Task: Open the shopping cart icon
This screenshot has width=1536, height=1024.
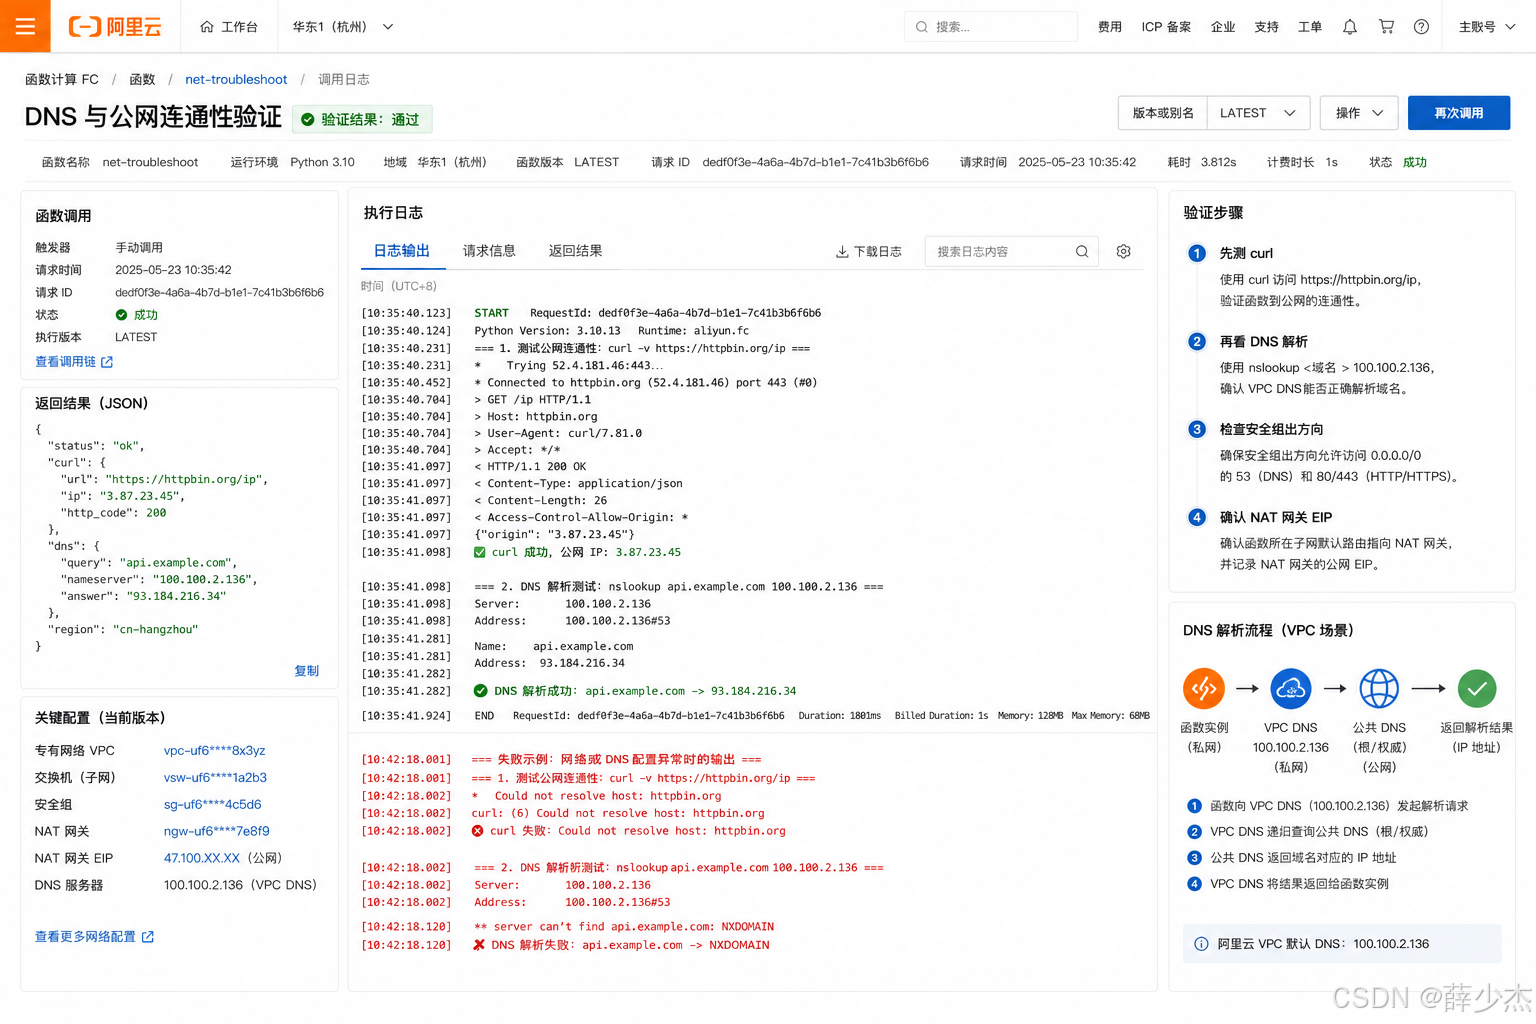Action: click(x=1386, y=27)
